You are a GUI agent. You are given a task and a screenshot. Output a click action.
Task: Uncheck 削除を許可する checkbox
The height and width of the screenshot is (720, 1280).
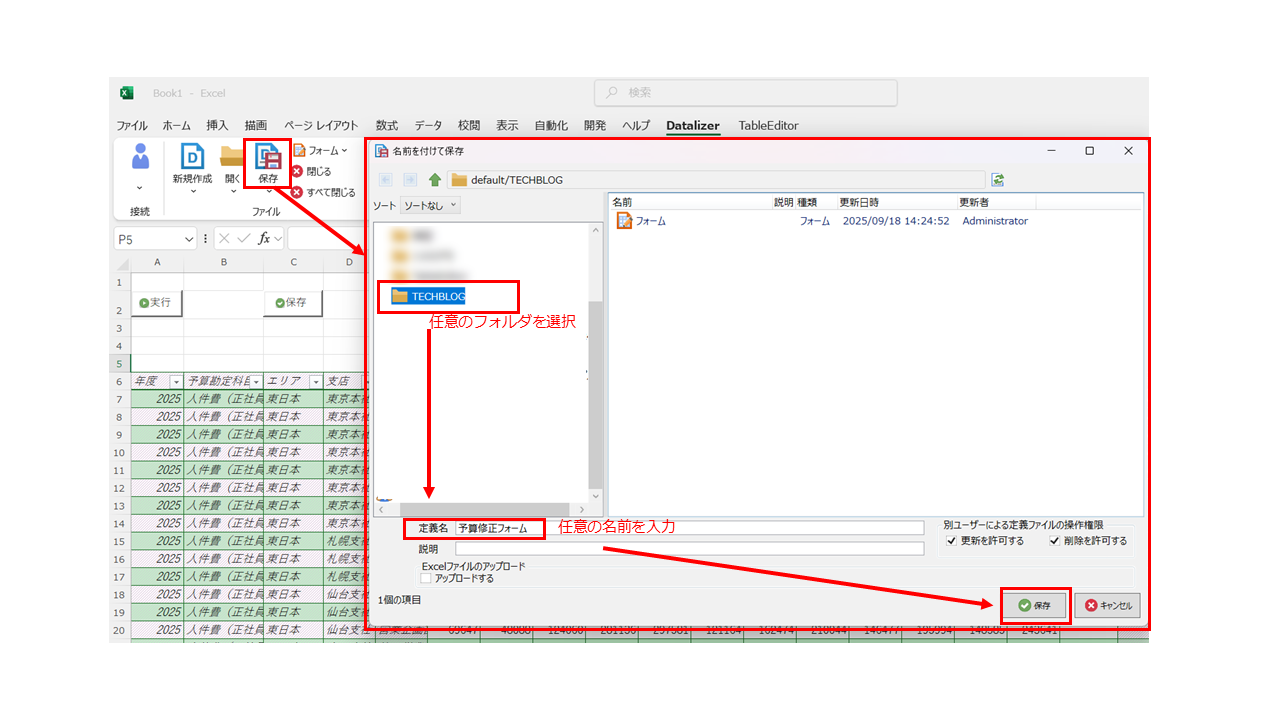[x=1054, y=541]
